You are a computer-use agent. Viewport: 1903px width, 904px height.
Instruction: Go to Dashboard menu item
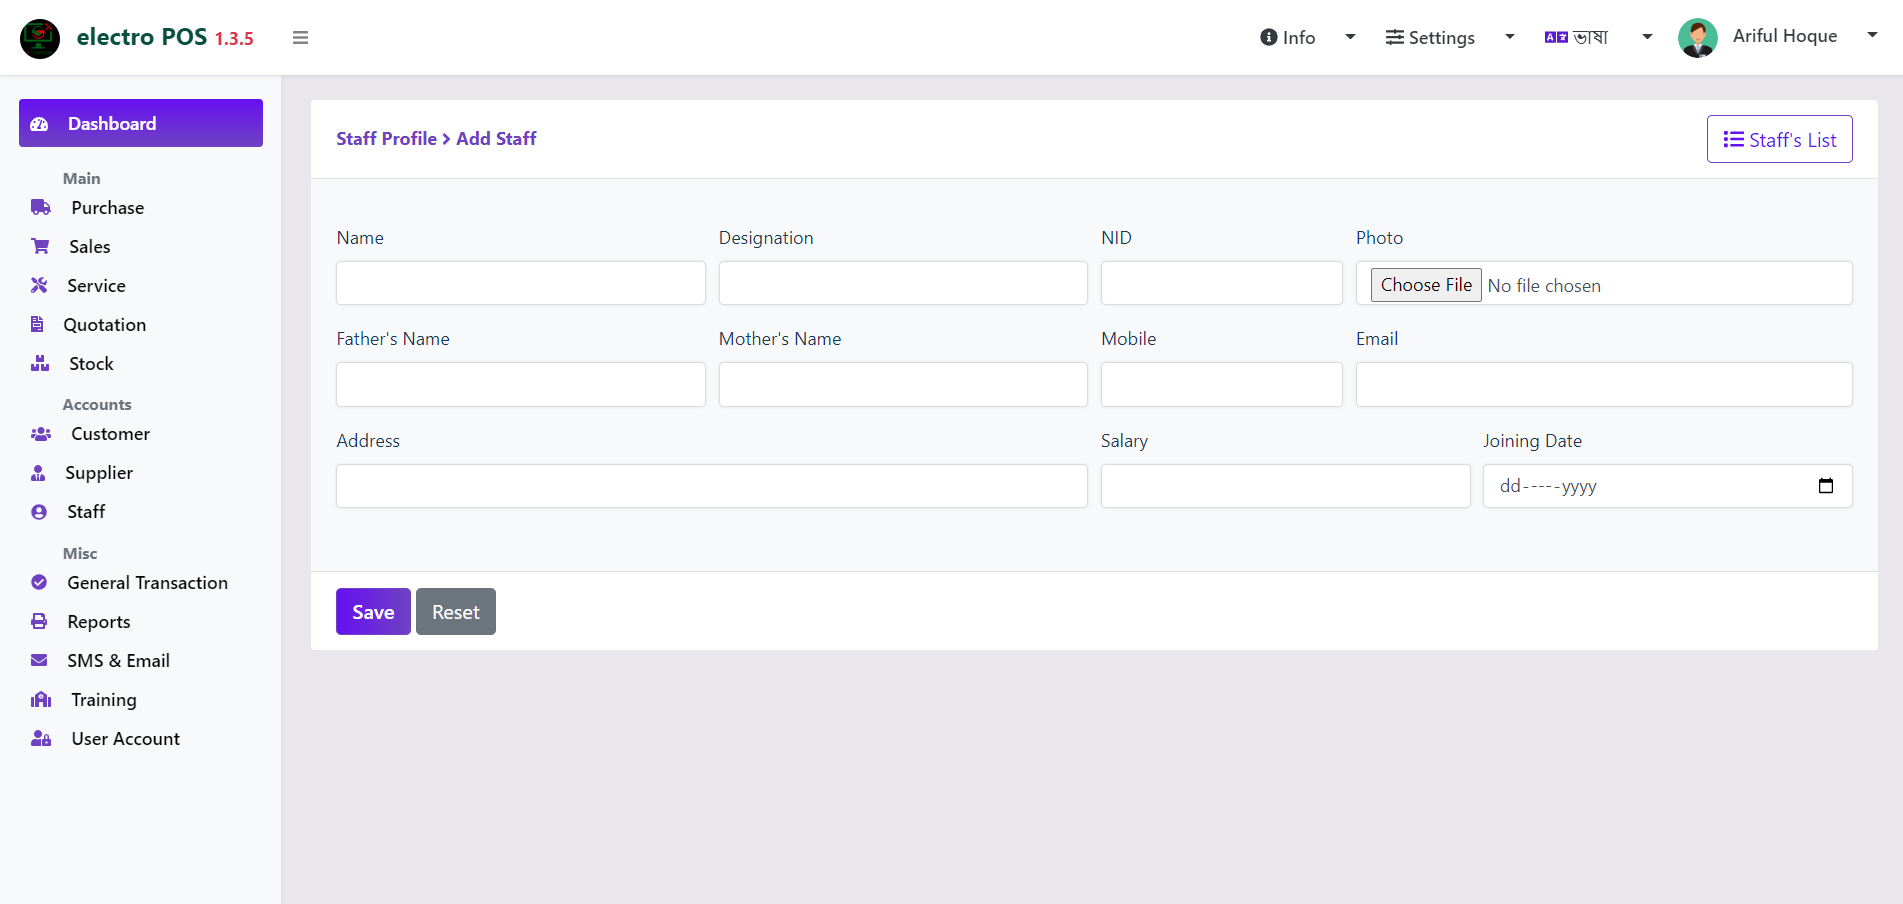[x=141, y=123]
